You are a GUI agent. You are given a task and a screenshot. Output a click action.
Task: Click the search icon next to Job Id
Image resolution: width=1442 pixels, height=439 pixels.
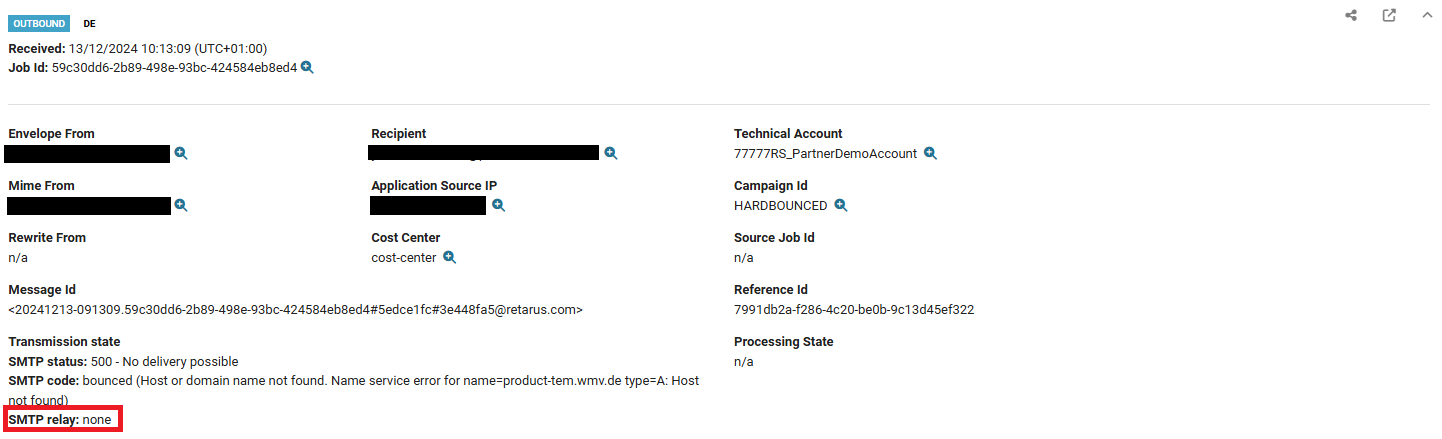point(308,68)
